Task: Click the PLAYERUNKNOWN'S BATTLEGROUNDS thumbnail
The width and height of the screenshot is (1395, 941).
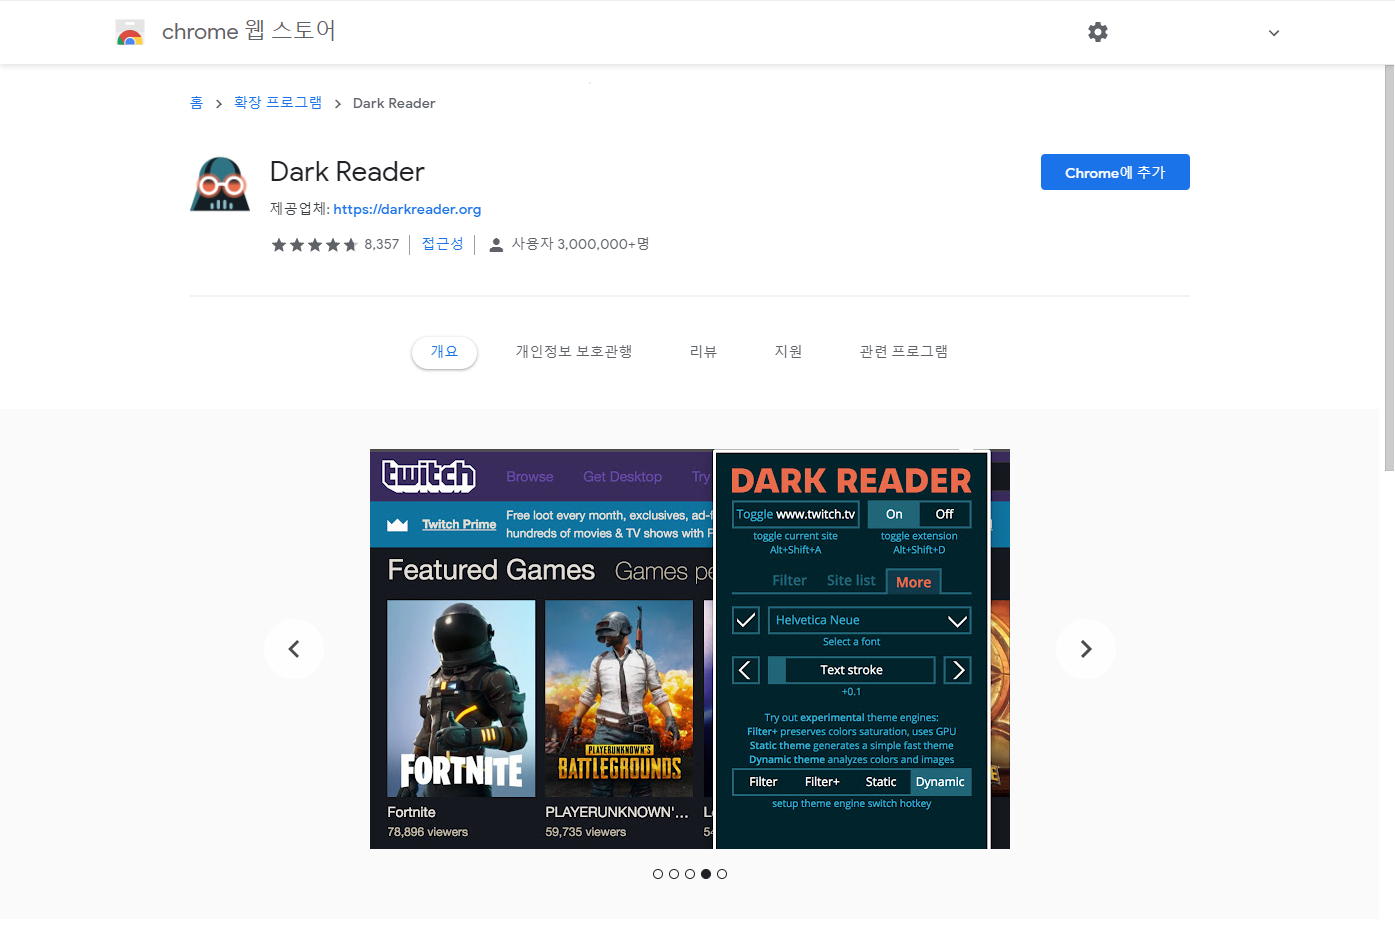Action: [619, 698]
